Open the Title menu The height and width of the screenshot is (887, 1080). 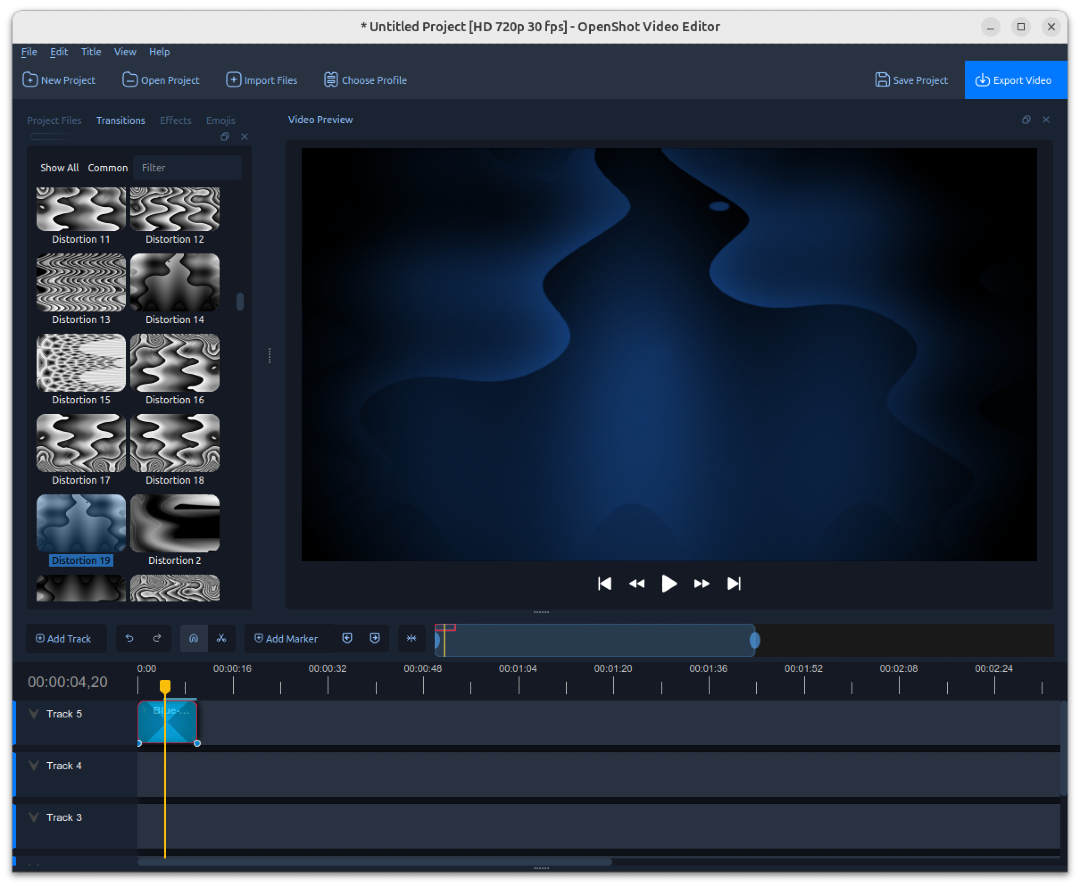point(91,51)
